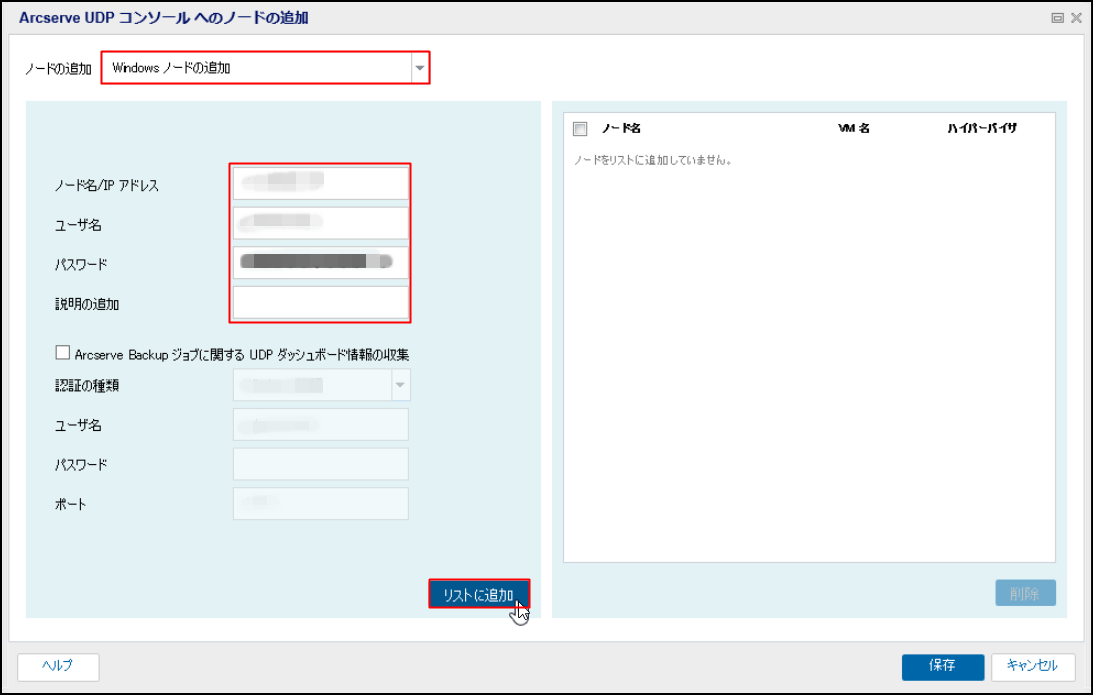The width and height of the screenshot is (1093, 695).
Task: Tick the select-all checkbox beside ノード名 header
Action: tap(580, 129)
